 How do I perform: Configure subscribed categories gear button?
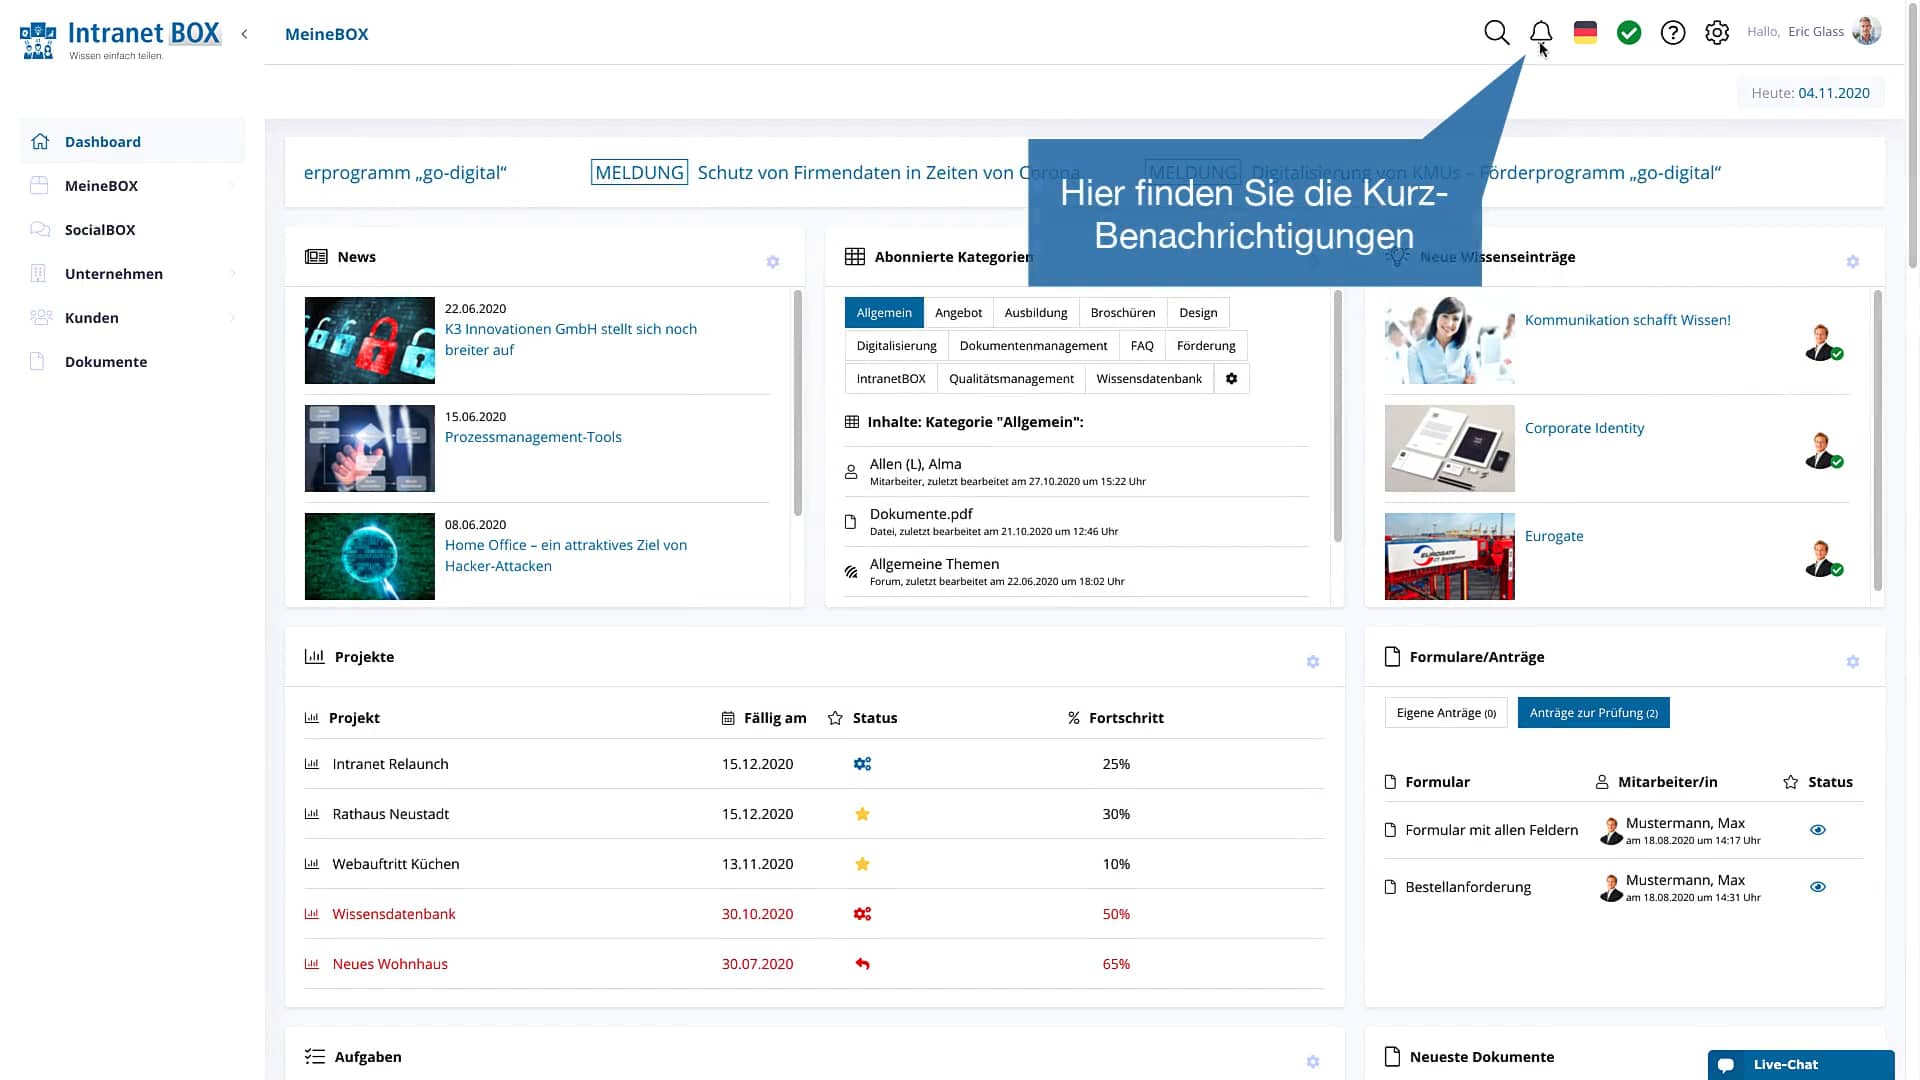(1231, 378)
